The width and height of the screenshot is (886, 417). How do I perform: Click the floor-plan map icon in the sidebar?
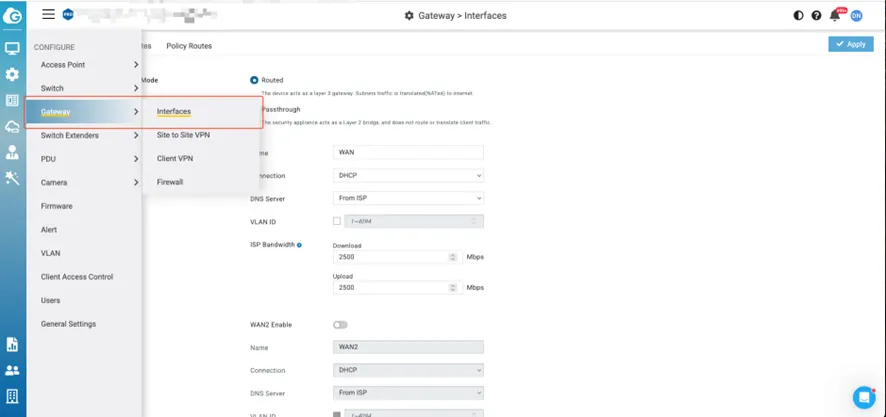click(12, 101)
